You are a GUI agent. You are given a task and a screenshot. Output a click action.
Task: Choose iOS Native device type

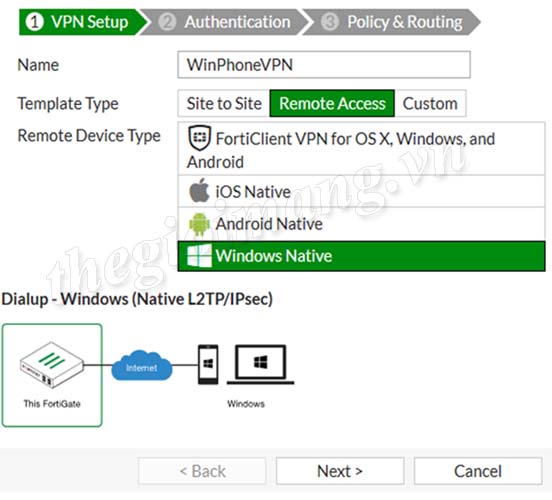[361, 191]
